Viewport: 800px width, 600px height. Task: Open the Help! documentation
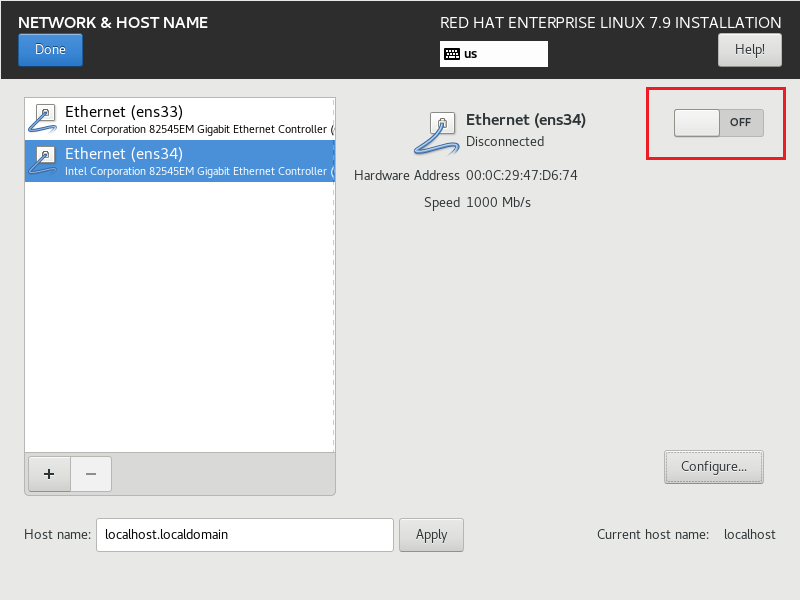(x=749, y=49)
